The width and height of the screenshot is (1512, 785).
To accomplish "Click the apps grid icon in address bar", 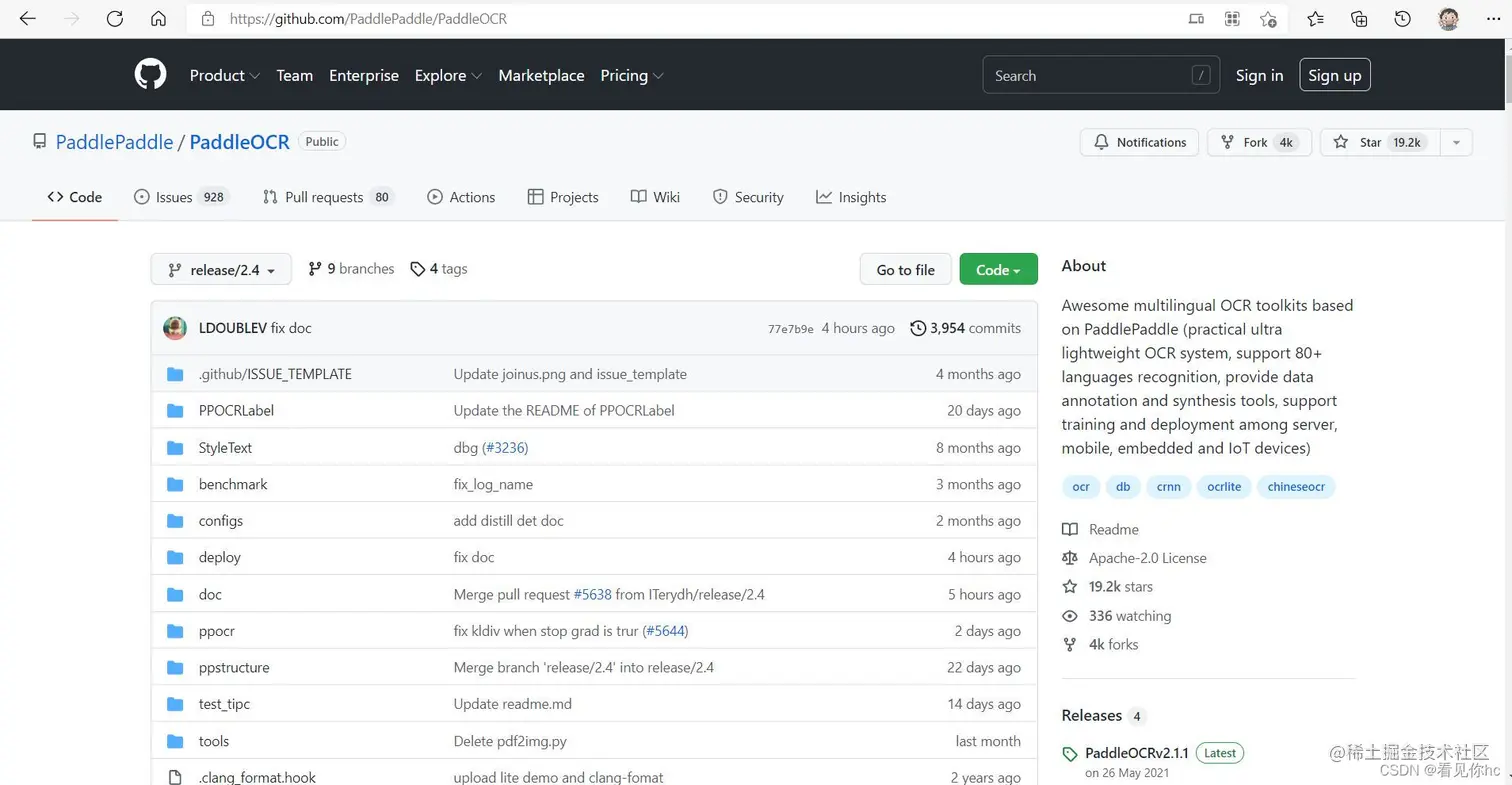I will (x=1232, y=18).
